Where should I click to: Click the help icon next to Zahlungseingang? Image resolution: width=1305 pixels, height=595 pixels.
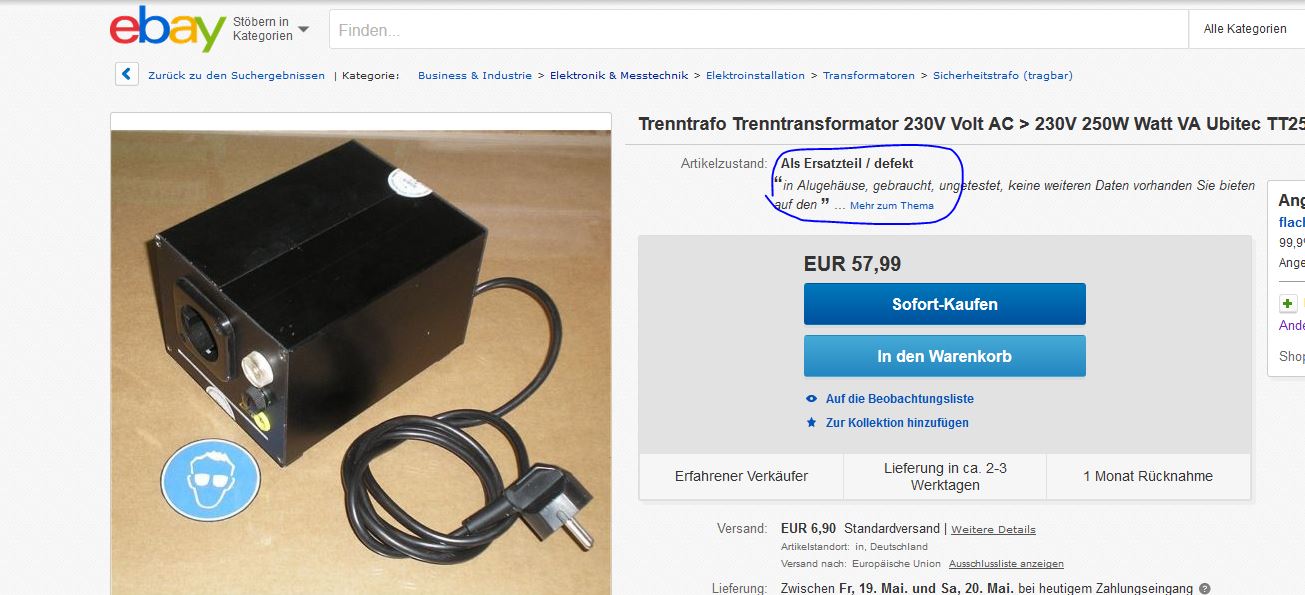[x=1204, y=588]
